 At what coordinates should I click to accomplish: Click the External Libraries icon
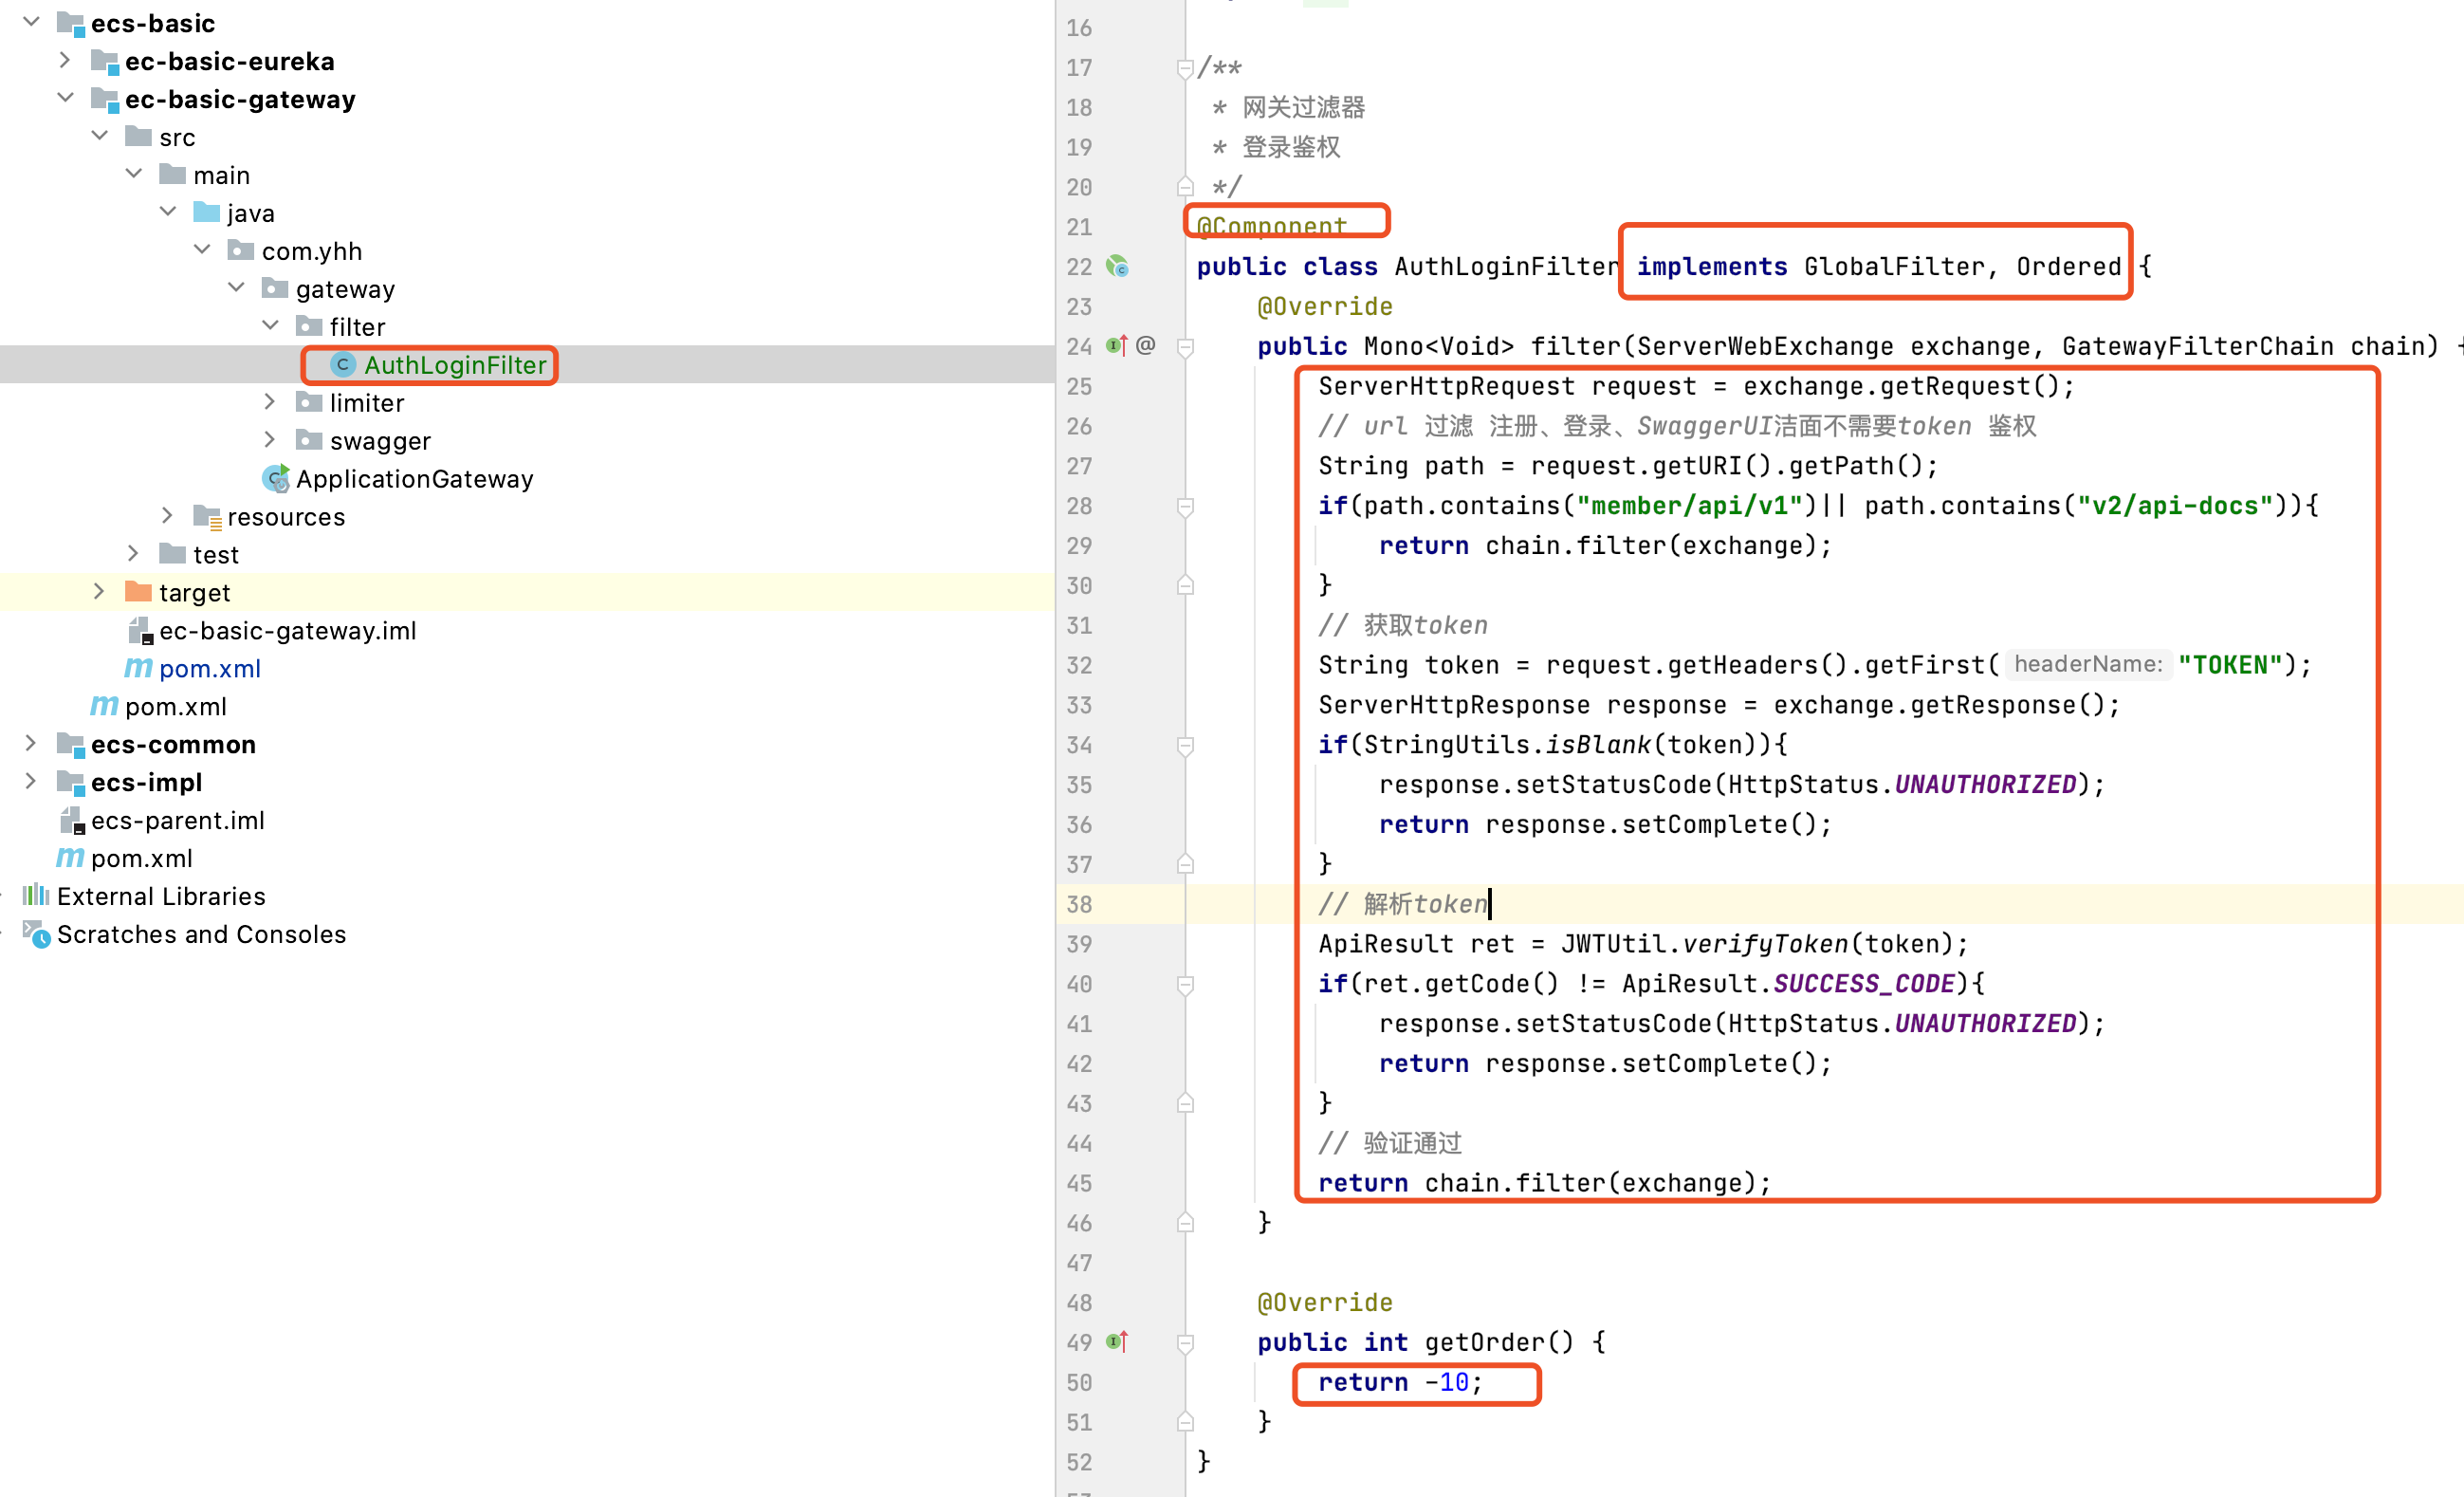click(36, 896)
